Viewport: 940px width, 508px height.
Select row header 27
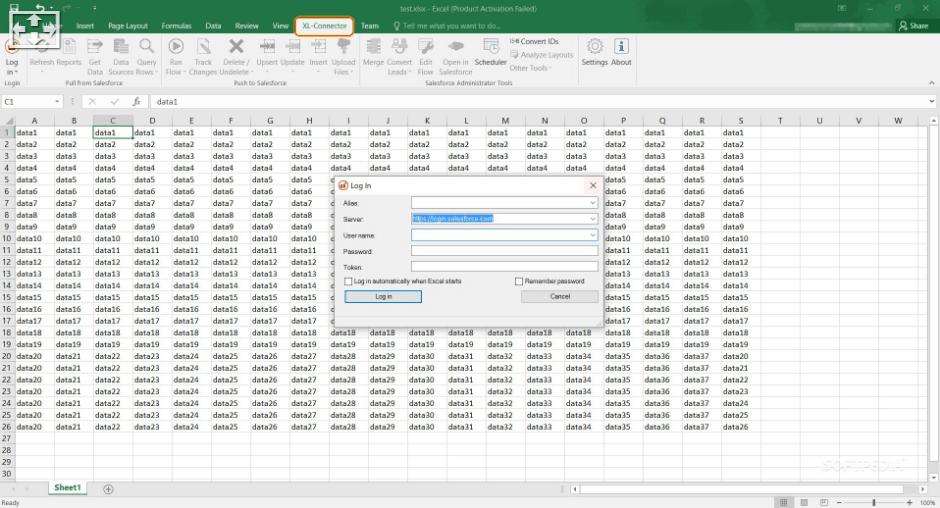7,438
